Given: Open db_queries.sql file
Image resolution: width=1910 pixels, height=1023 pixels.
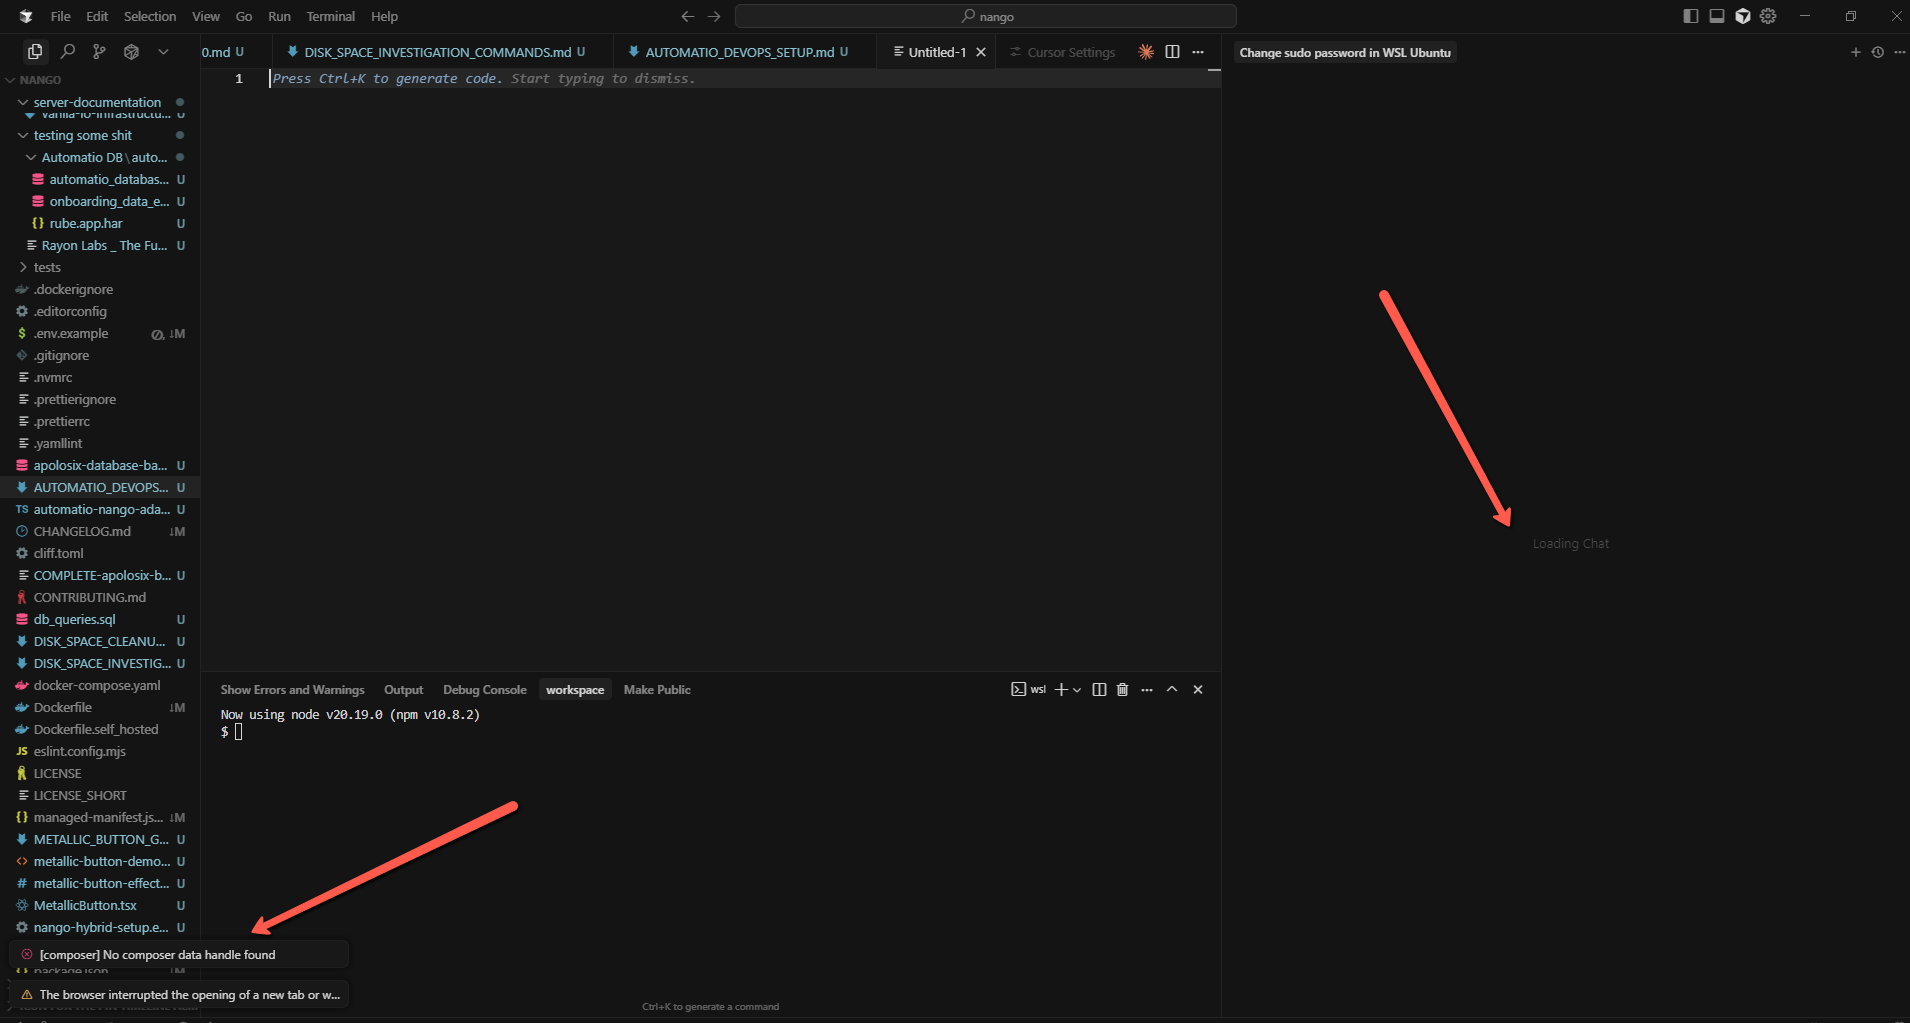Looking at the screenshot, I should coord(74,619).
